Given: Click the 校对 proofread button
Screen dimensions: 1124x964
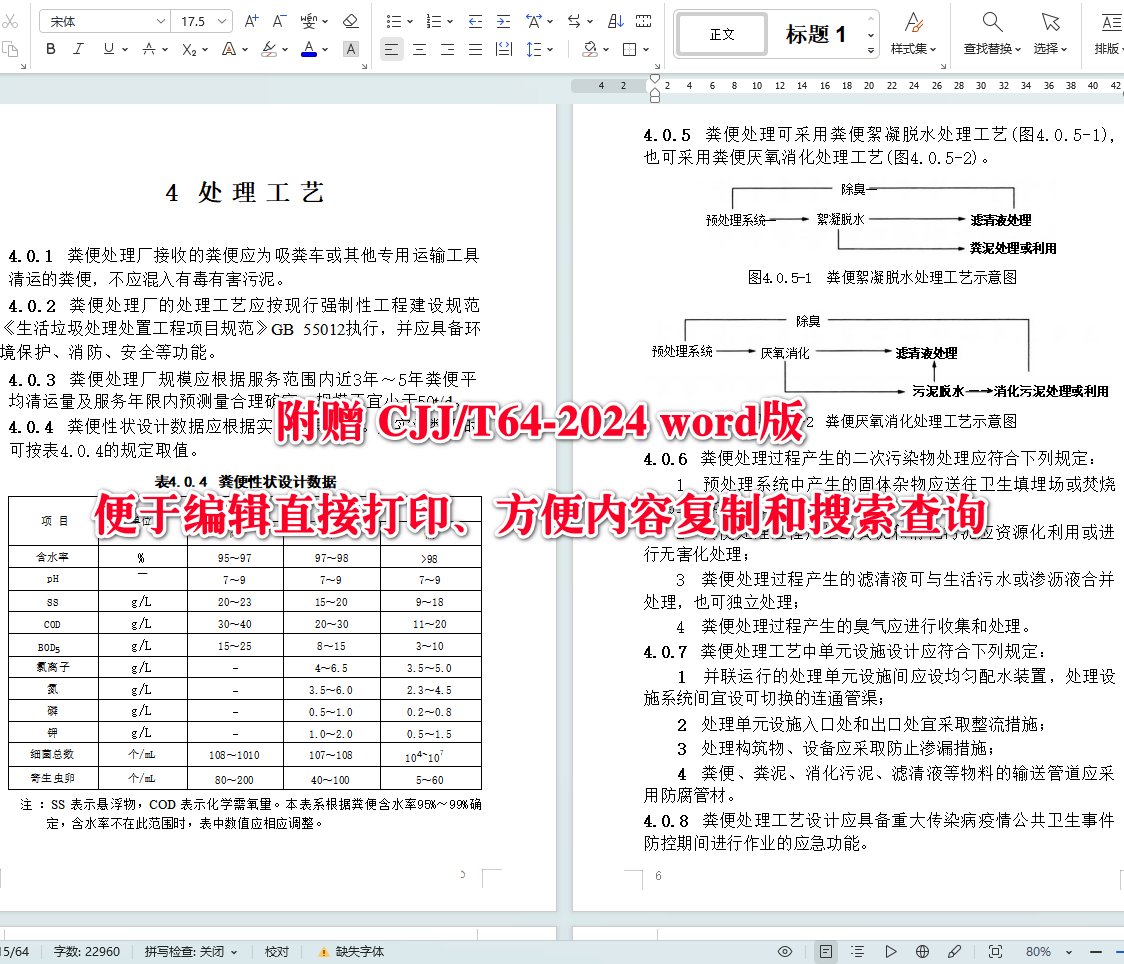Looking at the screenshot, I should [277, 951].
